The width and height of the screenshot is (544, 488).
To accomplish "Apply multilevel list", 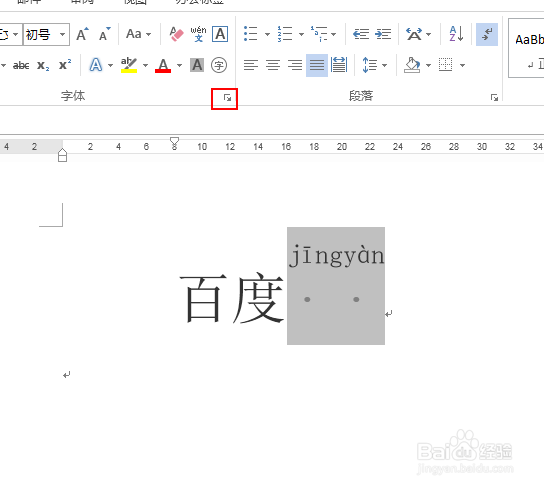I will click(x=319, y=34).
